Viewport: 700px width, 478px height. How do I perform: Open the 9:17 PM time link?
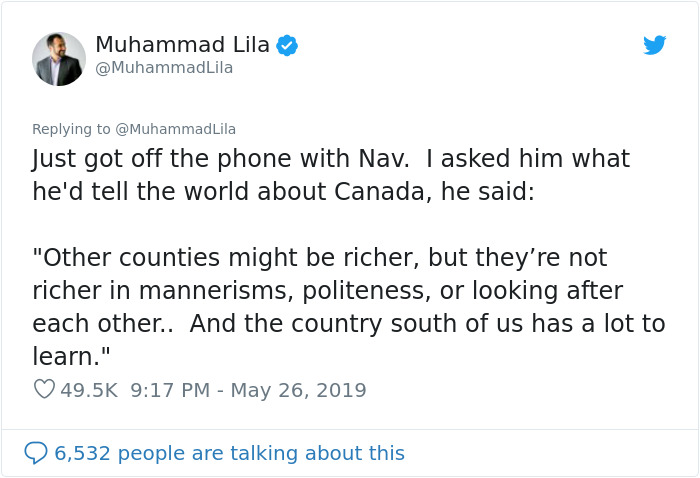(170, 390)
